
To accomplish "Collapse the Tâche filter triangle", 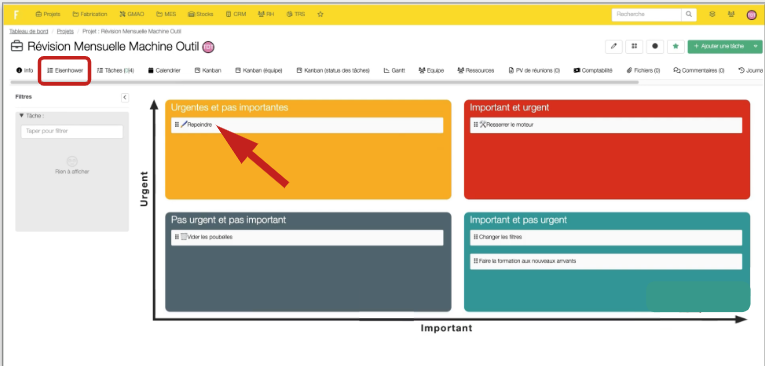I will point(21,116).
